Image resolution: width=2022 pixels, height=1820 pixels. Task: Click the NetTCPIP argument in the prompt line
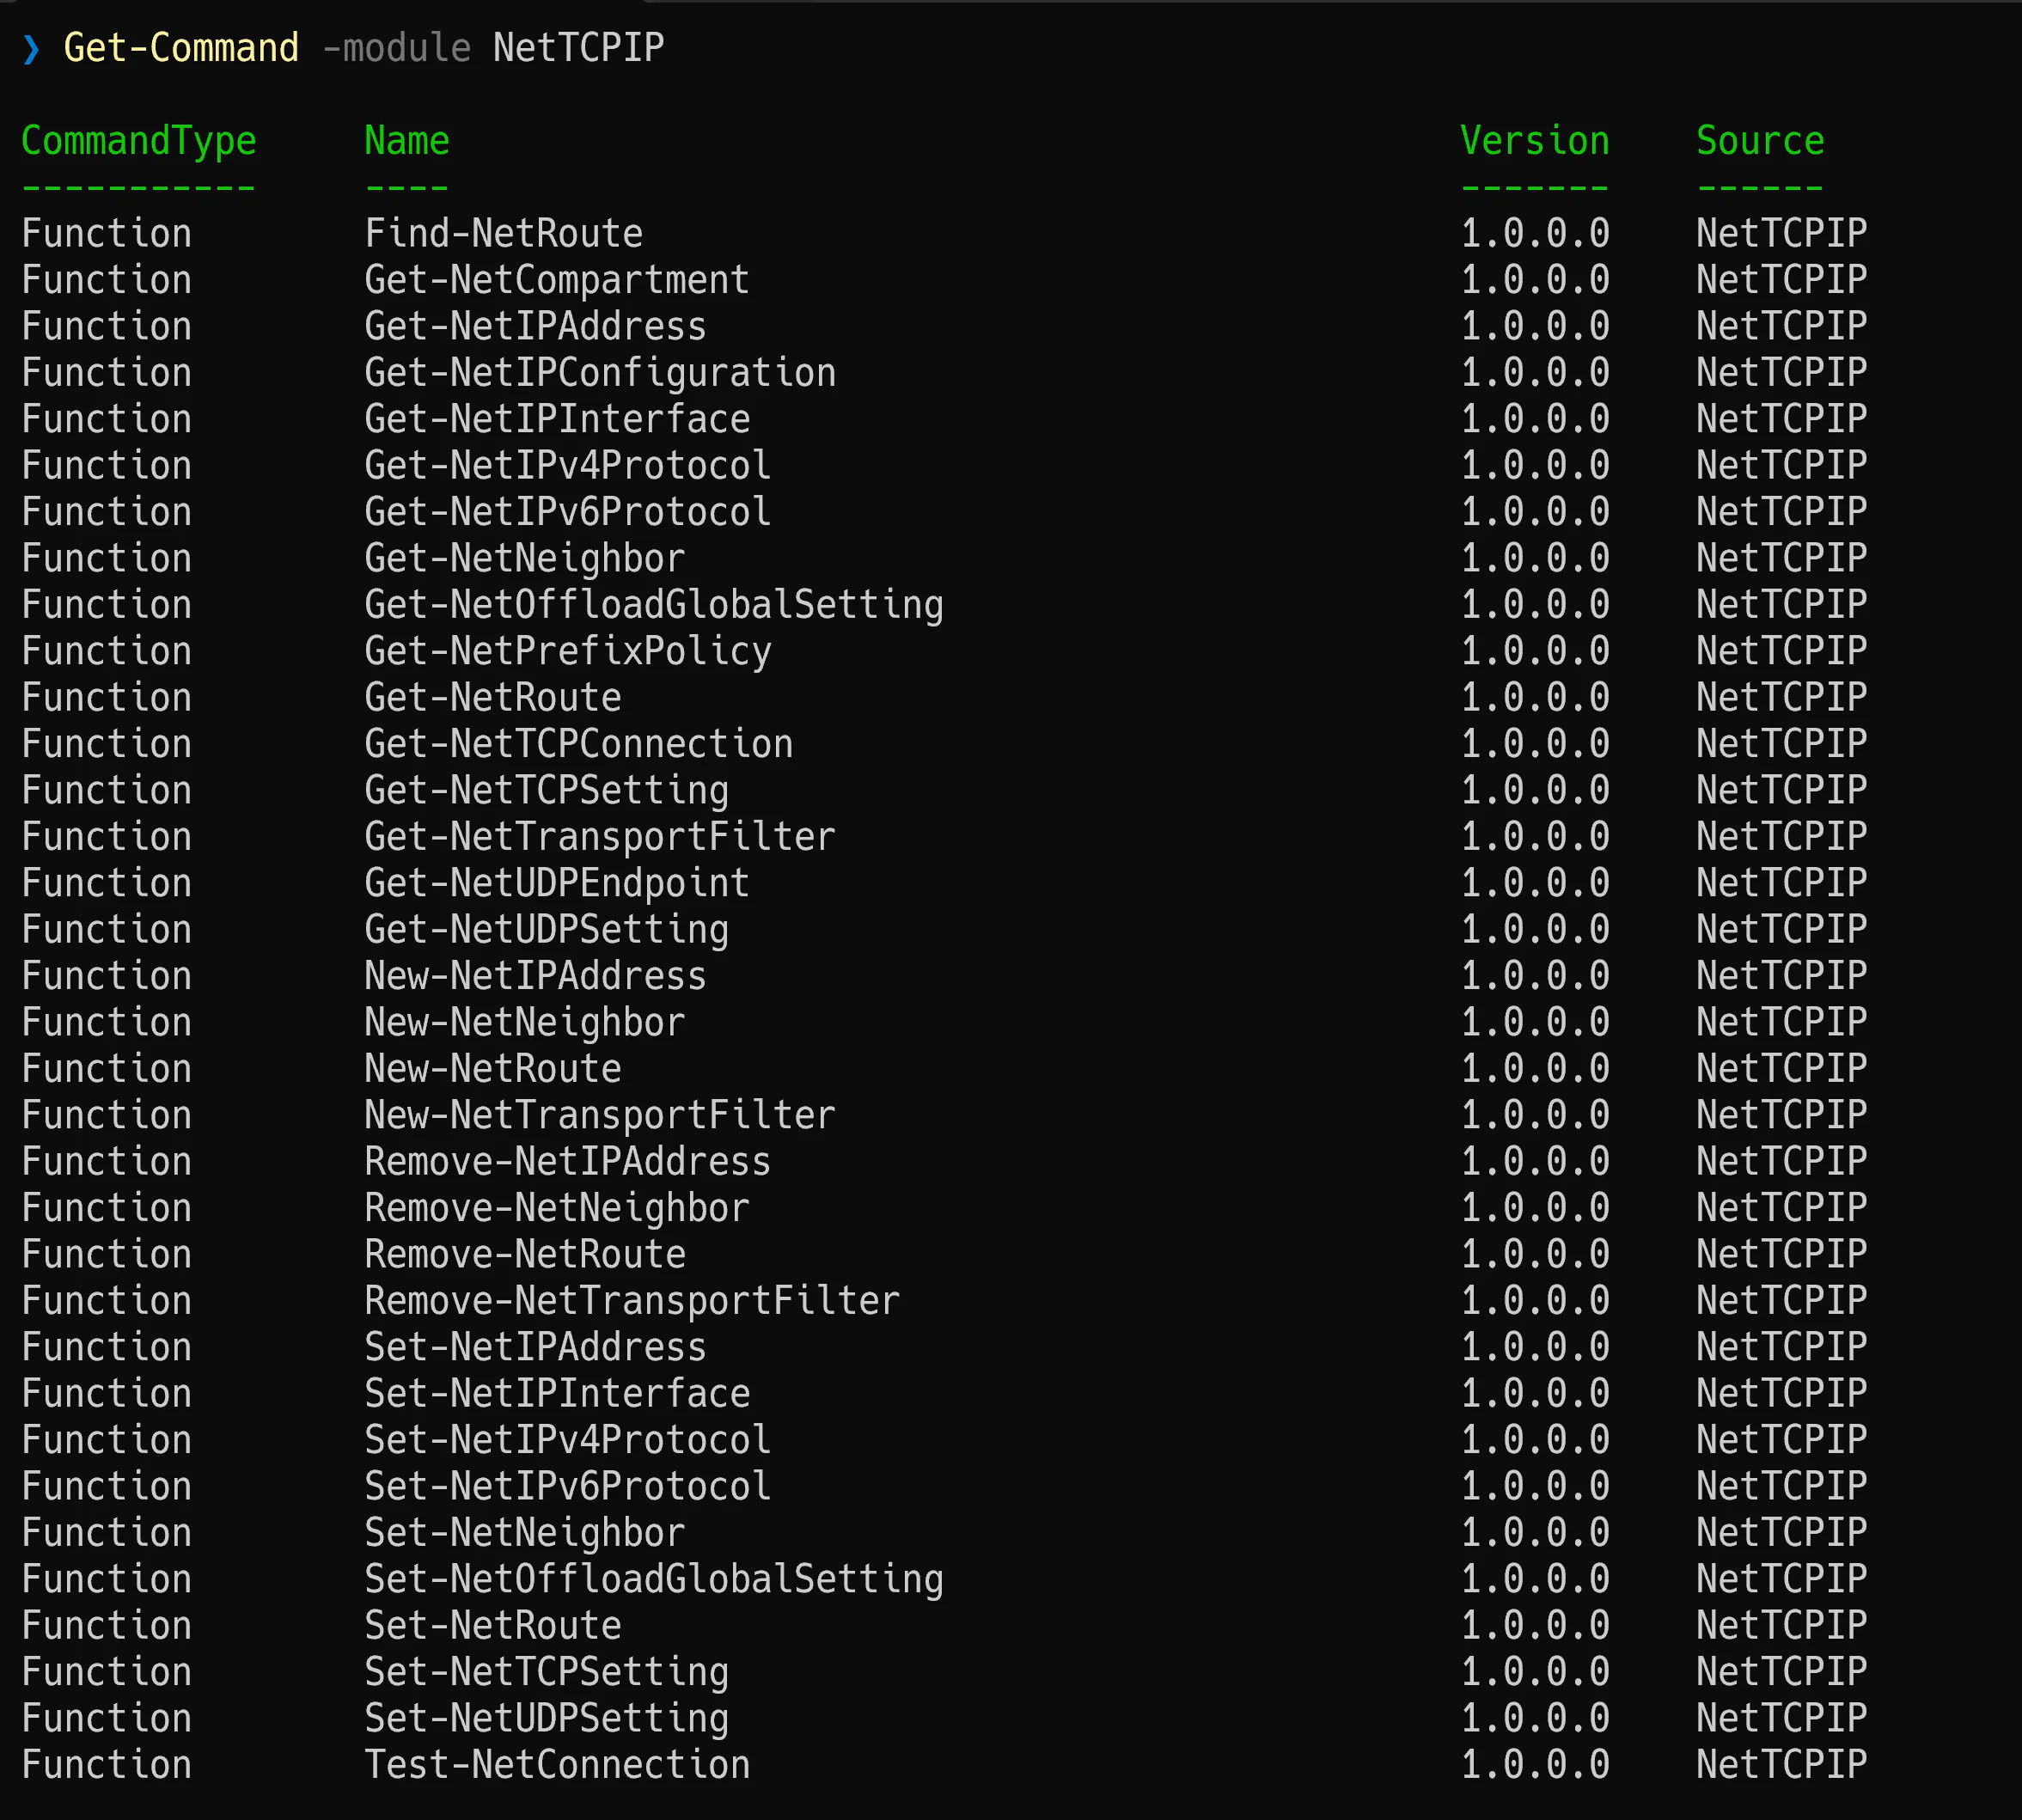click(x=579, y=48)
